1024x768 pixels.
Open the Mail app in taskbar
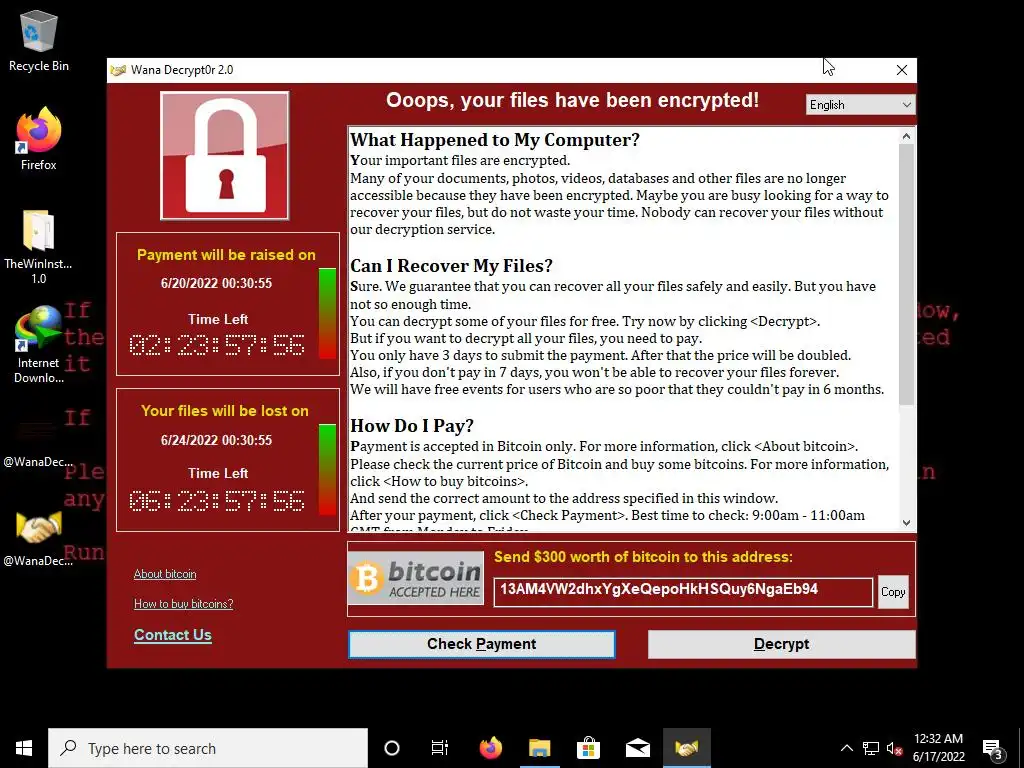[x=637, y=748]
